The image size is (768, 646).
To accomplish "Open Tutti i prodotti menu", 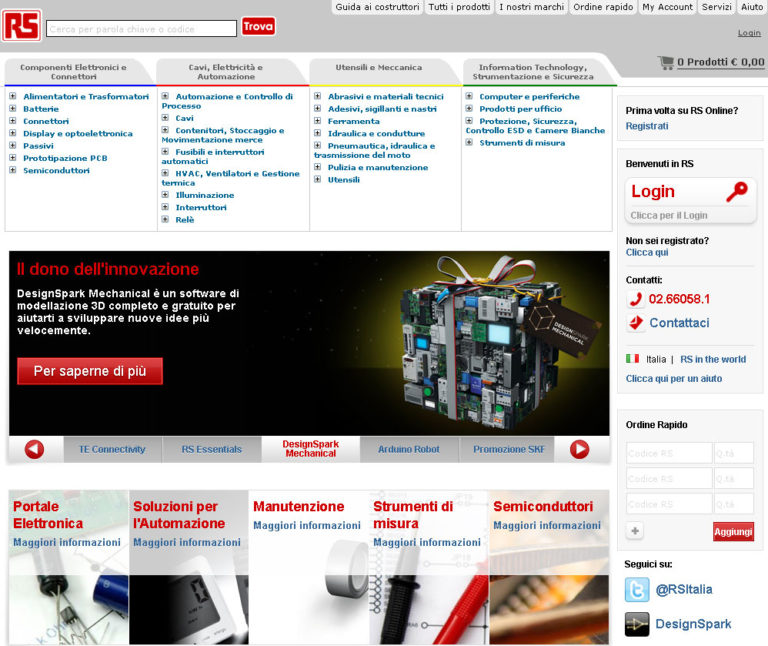I will (x=459, y=7).
